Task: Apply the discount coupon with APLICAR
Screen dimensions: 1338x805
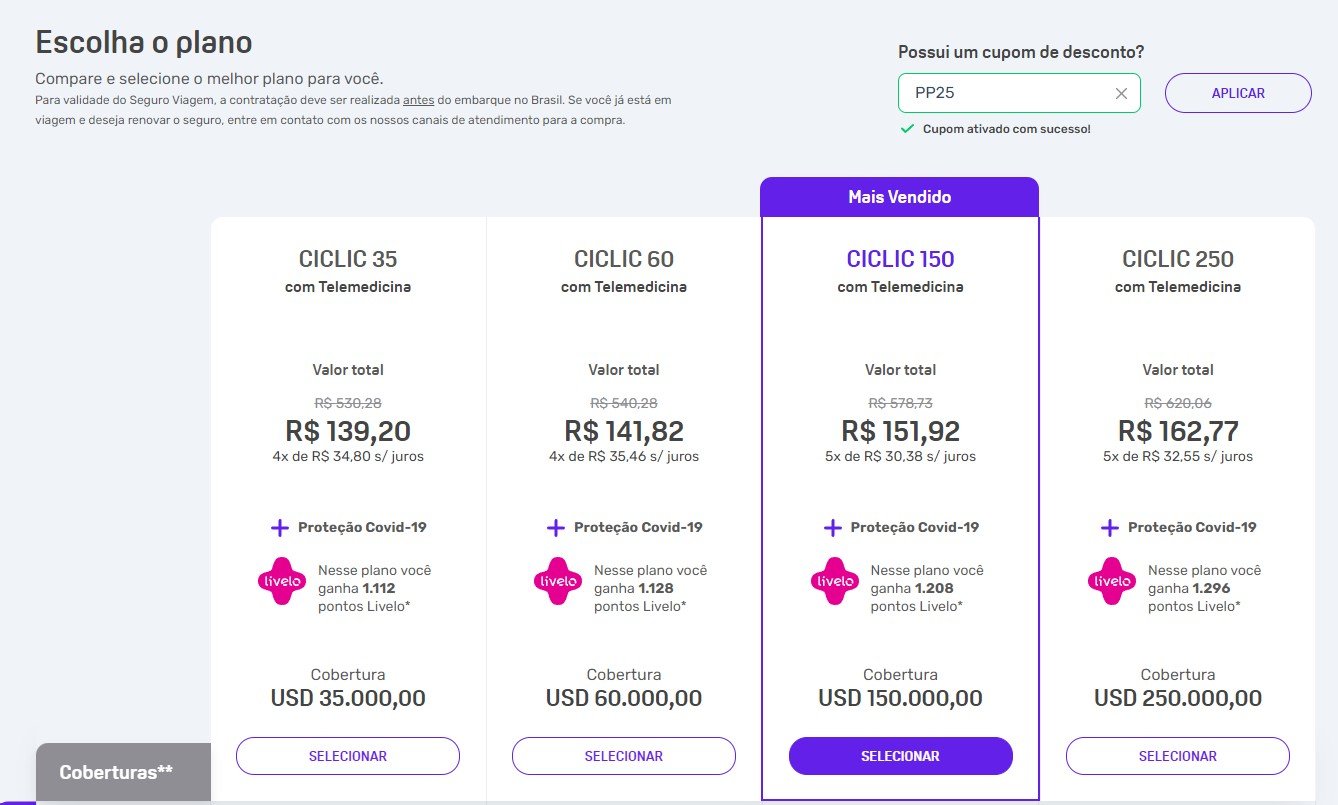Action: [x=1238, y=93]
